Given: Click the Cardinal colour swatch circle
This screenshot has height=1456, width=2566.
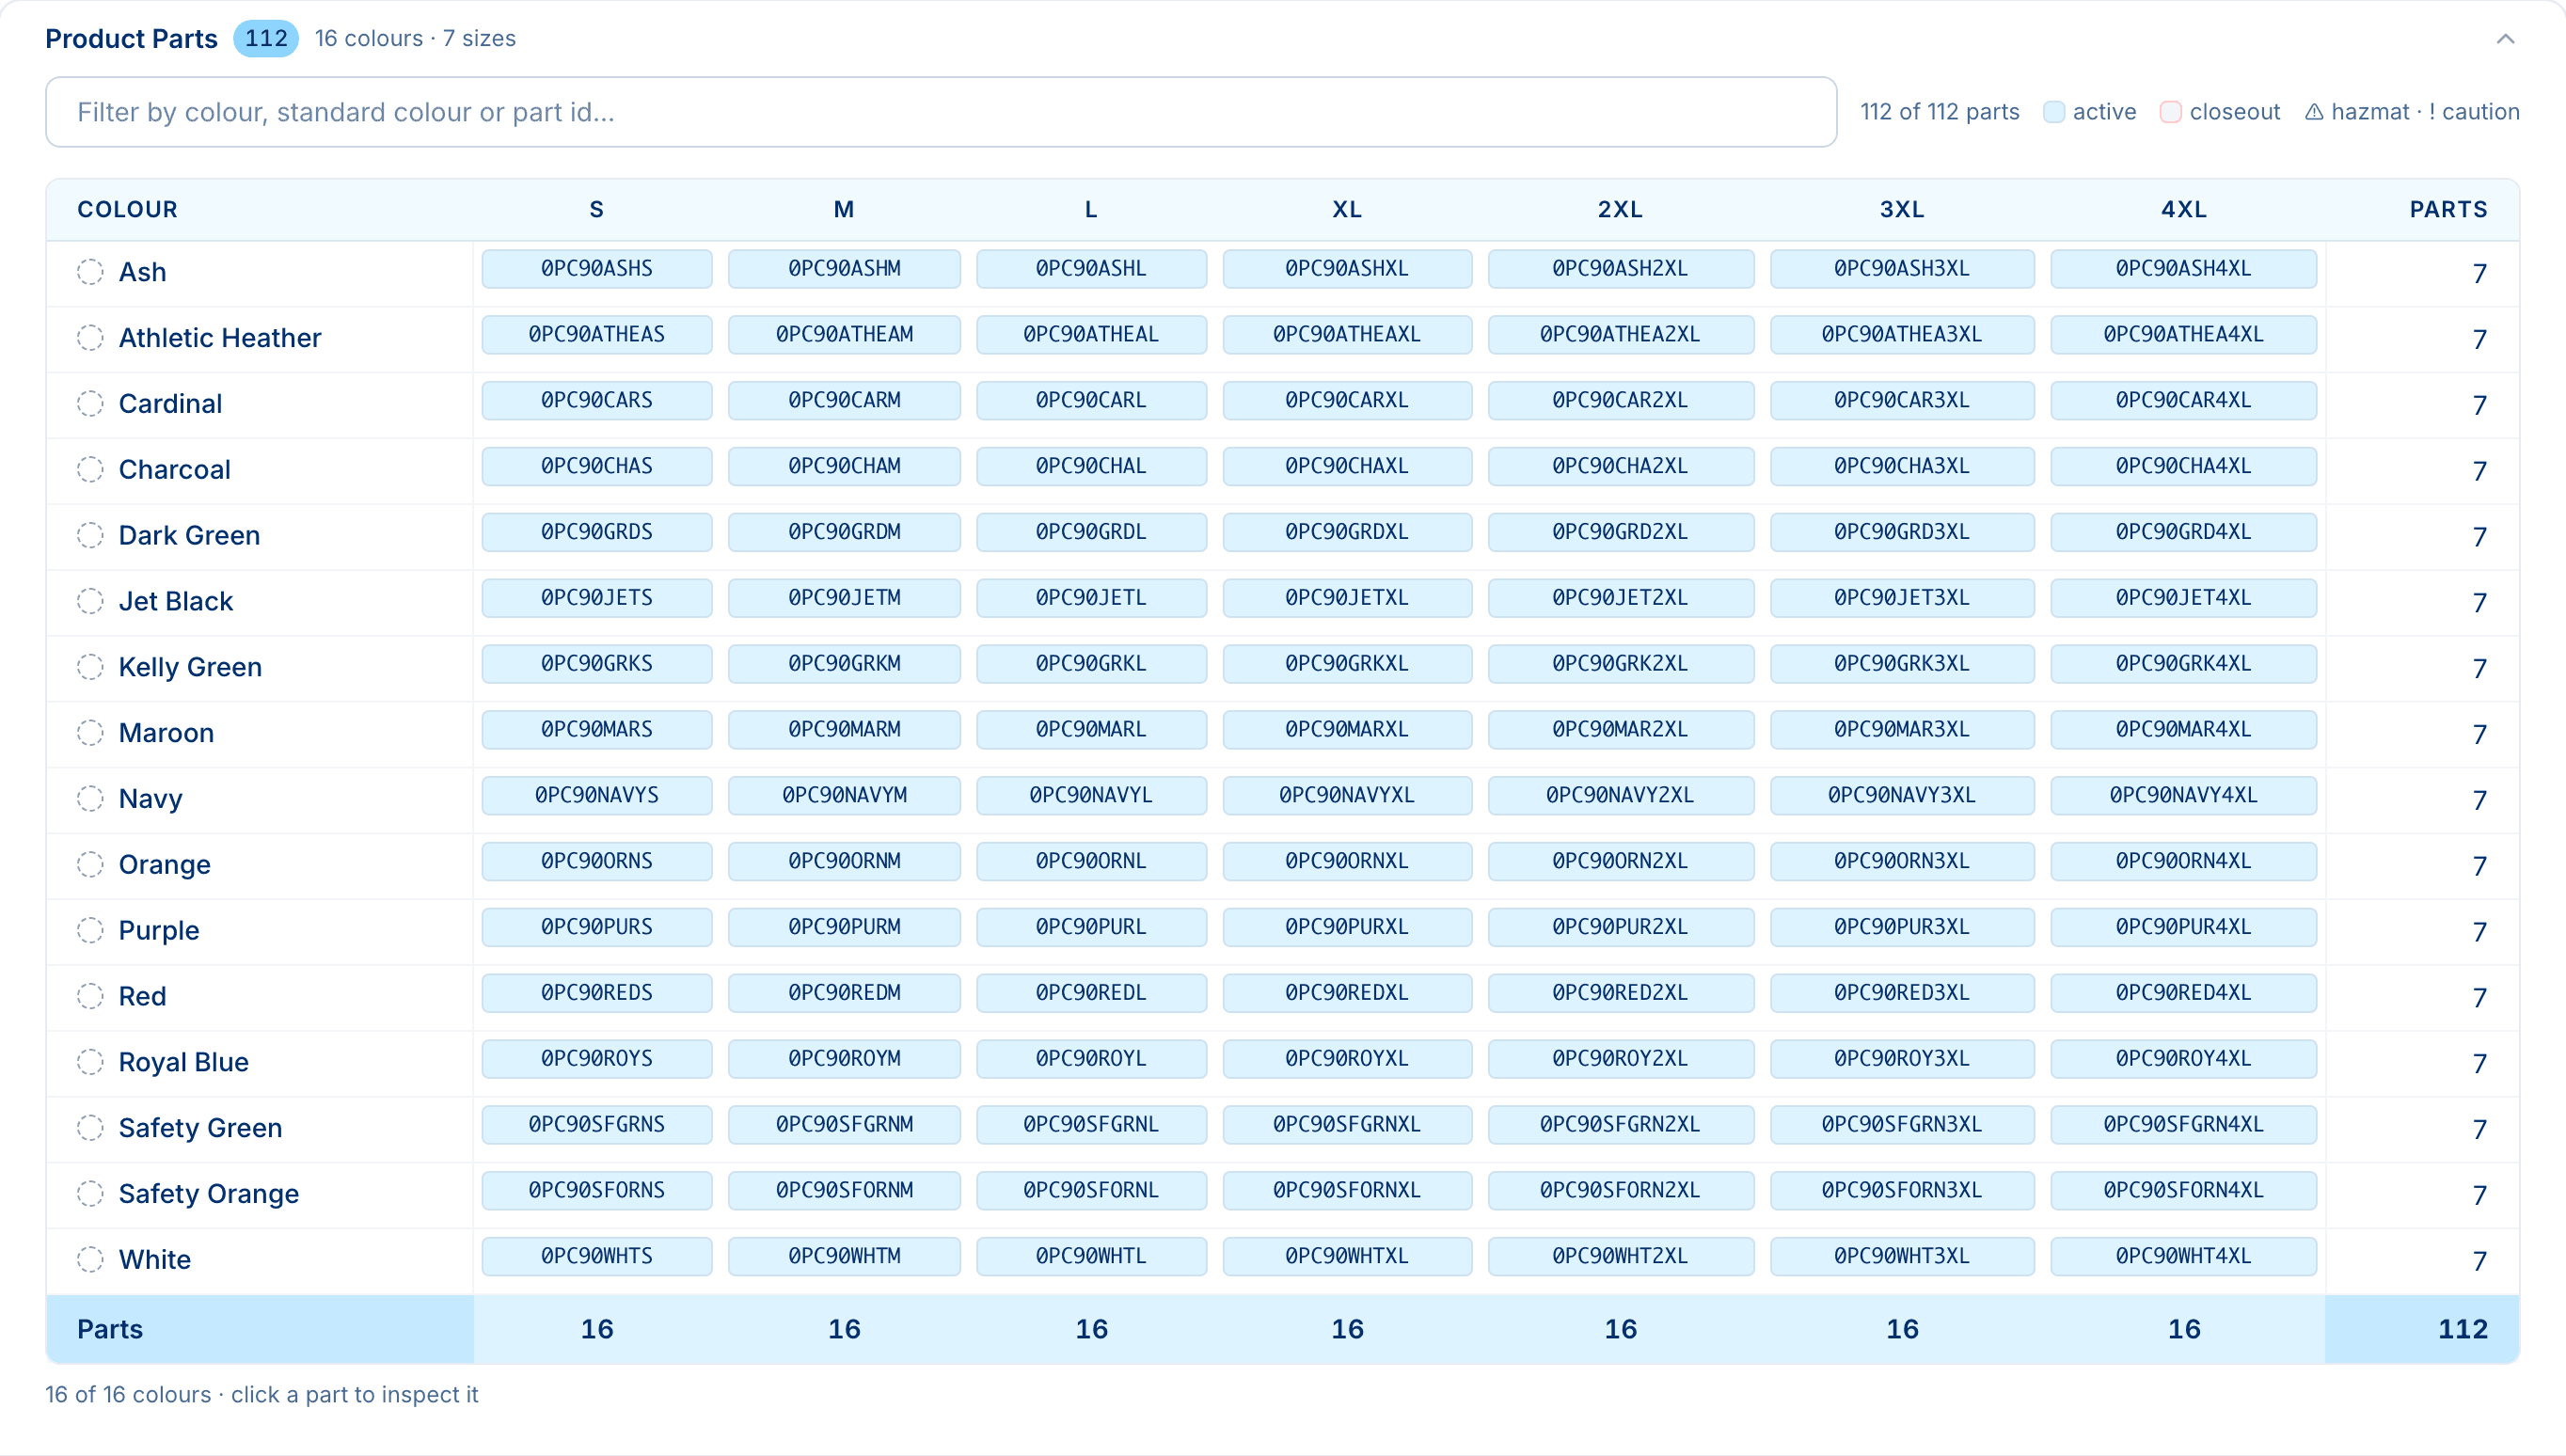Looking at the screenshot, I should 90,404.
